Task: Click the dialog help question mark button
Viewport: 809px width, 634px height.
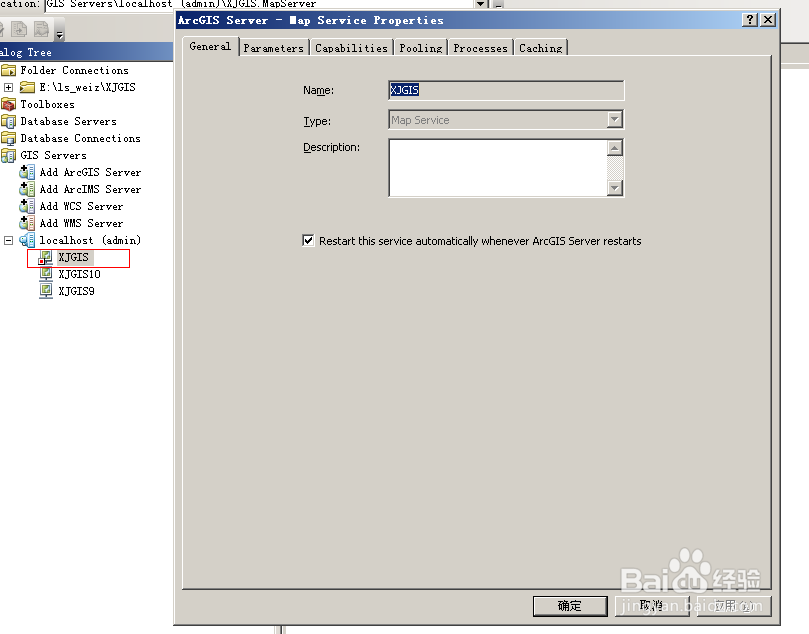Action: pyautogui.click(x=749, y=20)
